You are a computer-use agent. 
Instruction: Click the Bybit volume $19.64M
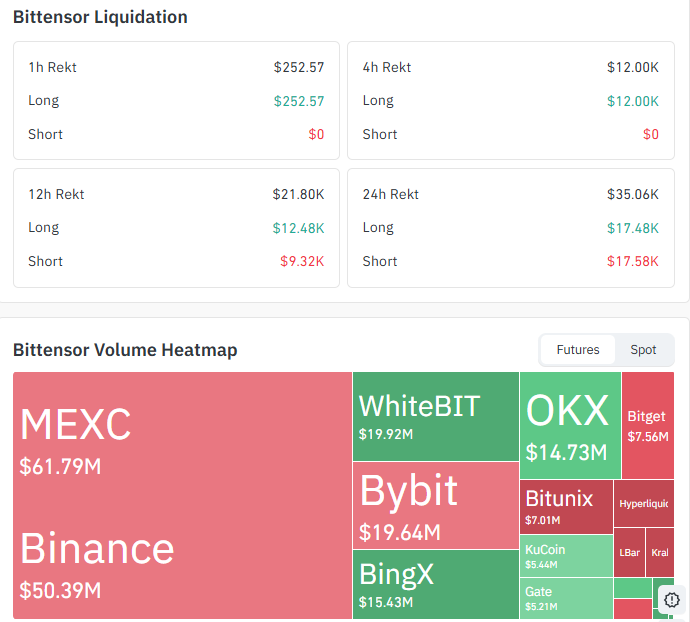(400, 532)
